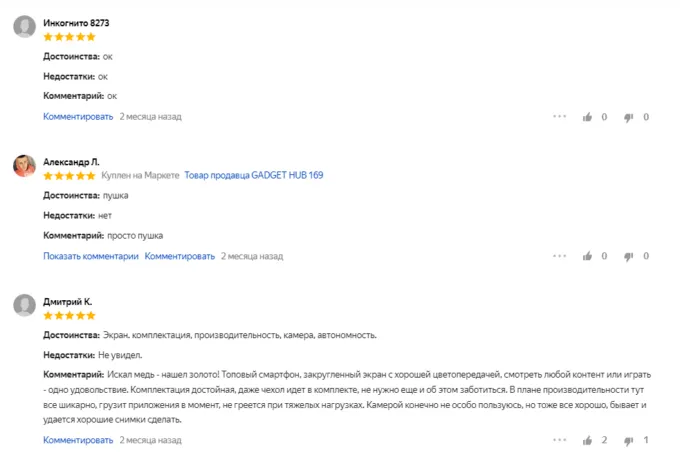Click Комментировать under Инкогнито 8273 review

(78, 117)
